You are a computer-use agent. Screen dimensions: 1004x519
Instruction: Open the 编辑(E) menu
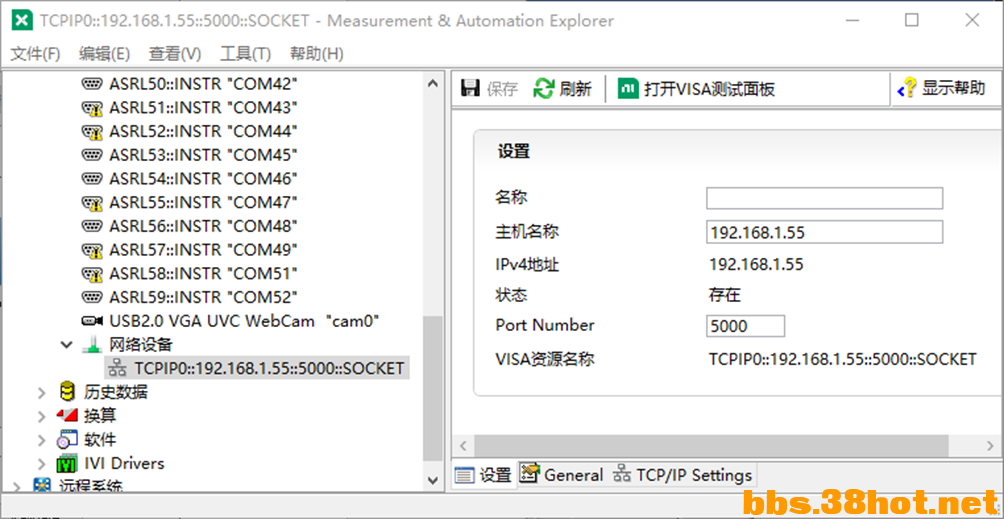click(104, 54)
